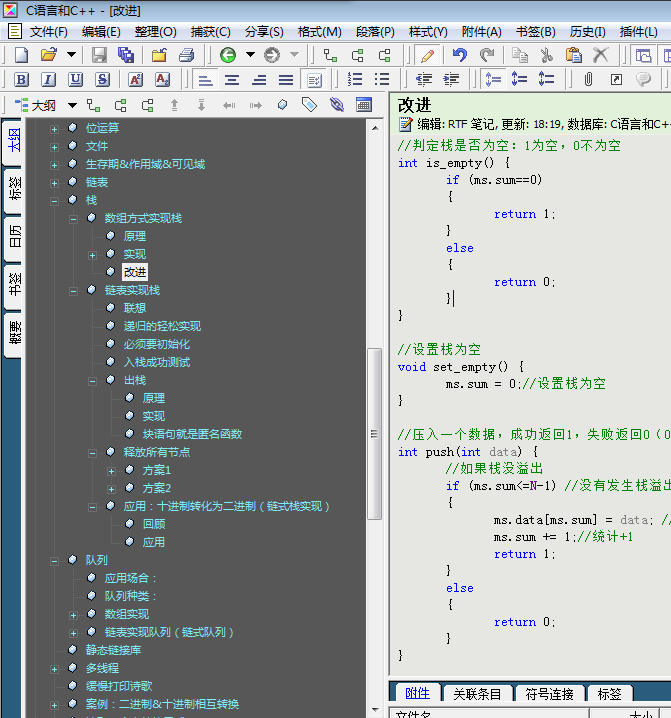This screenshot has width=671, height=718.
Task: Open the dropdown arrow next to open folder
Action: 71,55
